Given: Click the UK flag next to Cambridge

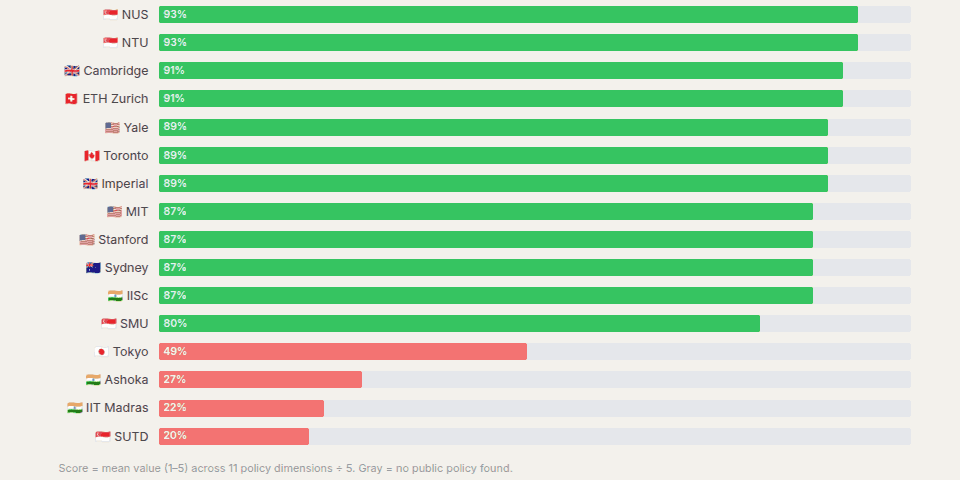Looking at the screenshot, I should click(72, 71).
